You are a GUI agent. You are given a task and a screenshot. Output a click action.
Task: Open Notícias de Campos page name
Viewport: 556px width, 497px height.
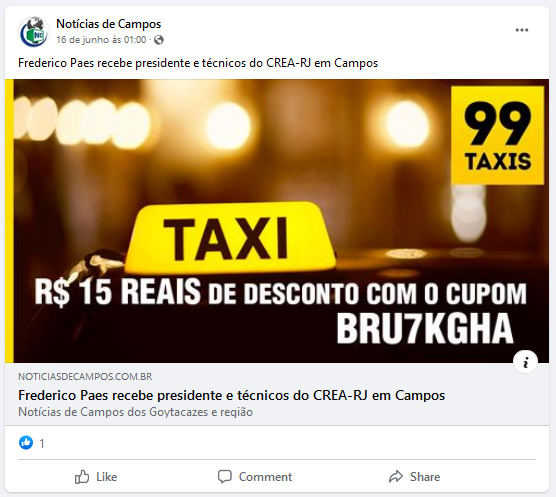click(x=109, y=24)
